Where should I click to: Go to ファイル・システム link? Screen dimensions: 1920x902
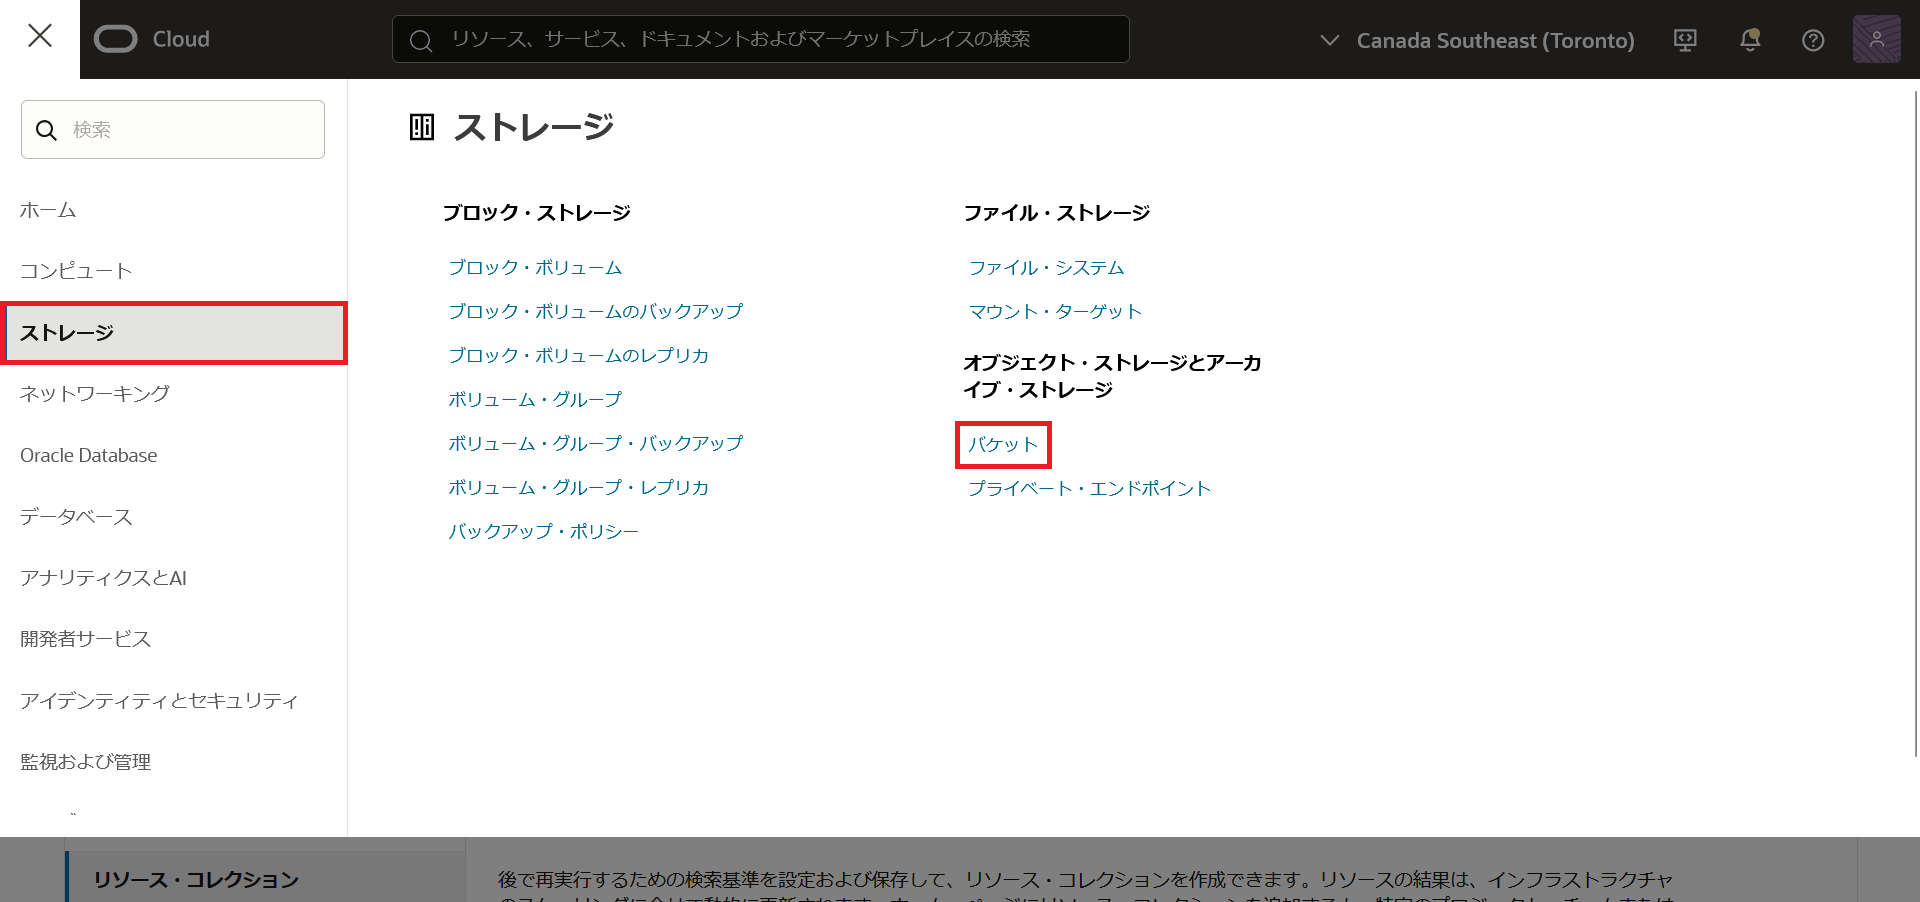[1046, 268]
